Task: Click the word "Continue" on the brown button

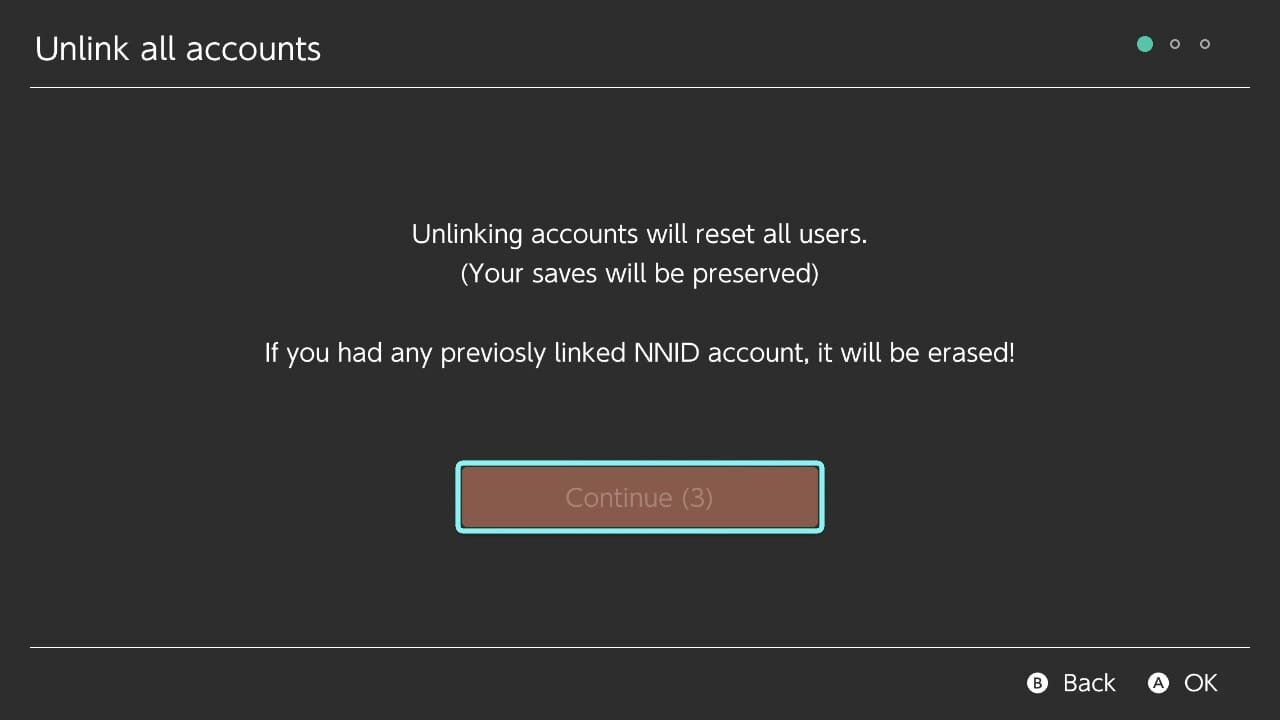Action: [x=619, y=498]
